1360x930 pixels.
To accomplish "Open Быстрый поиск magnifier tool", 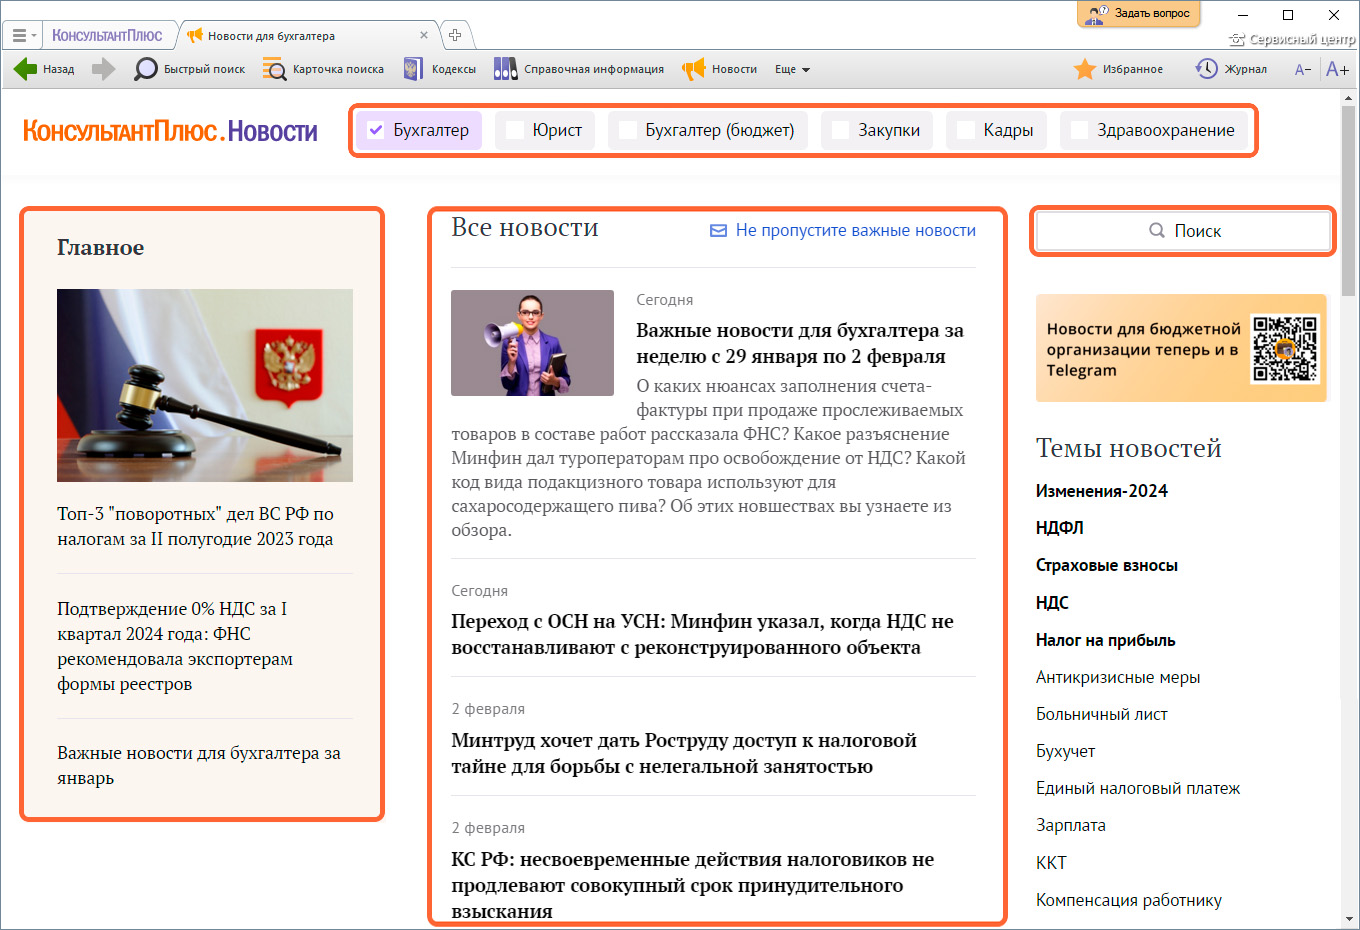I will tap(190, 69).
